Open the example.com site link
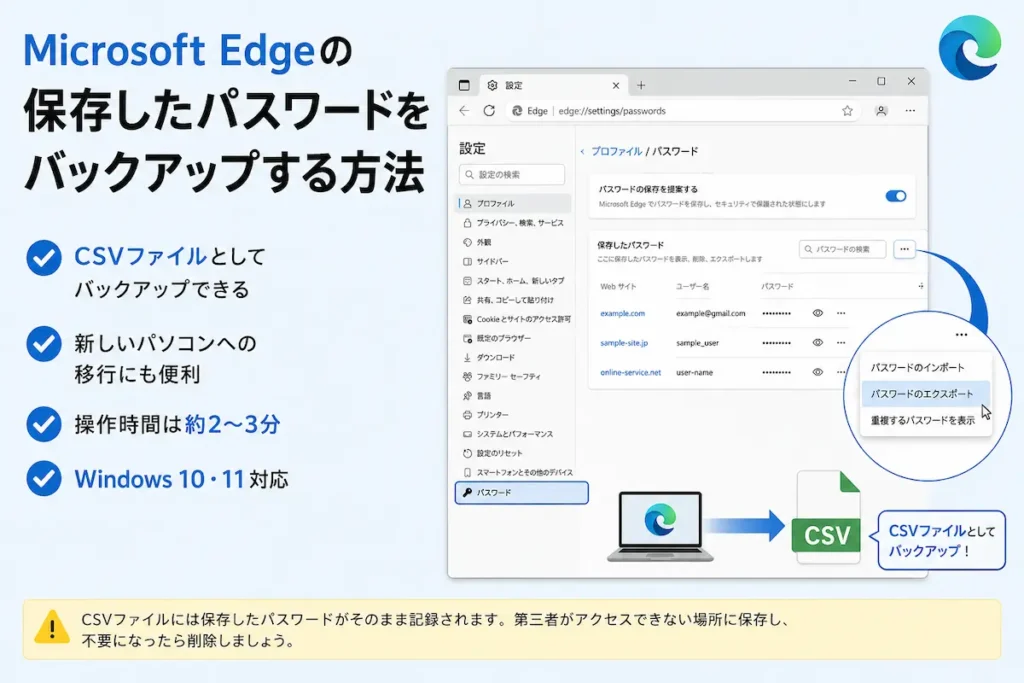1024x683 pixels. 622,313
